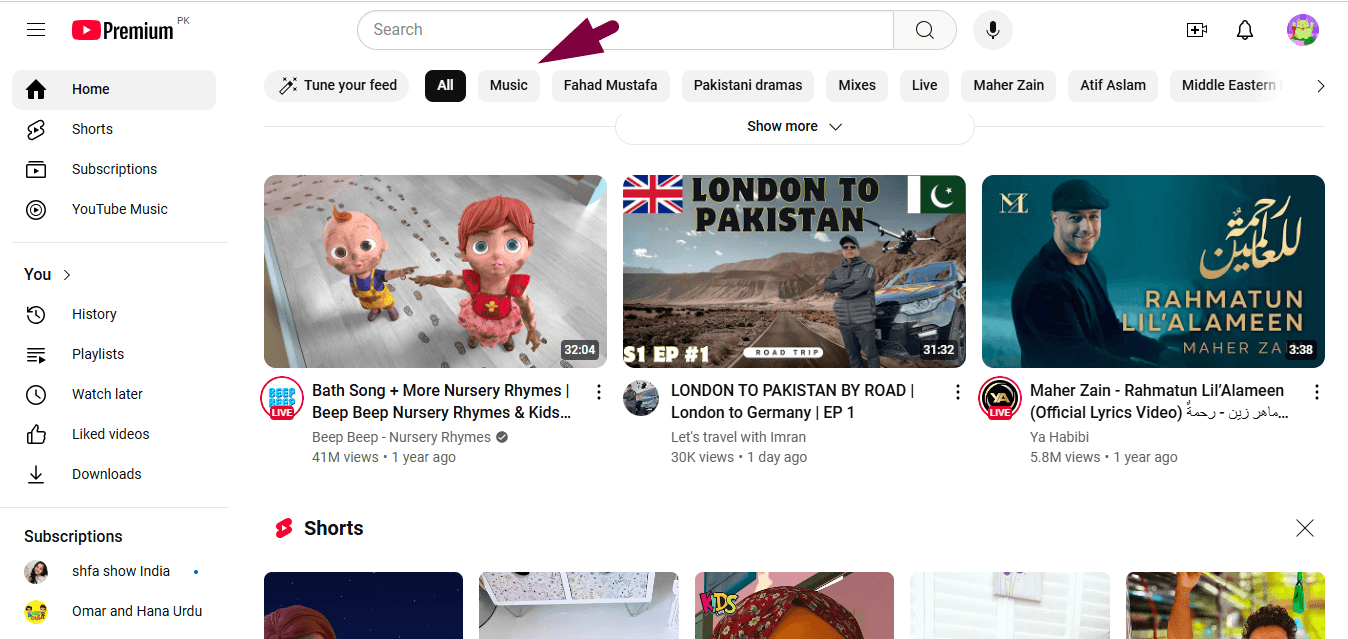Open the Ya Habibi channel name
Image resolution: width=1348 pixels, height=639 pixels.
pyautogui.click(x=1060, y=437)
